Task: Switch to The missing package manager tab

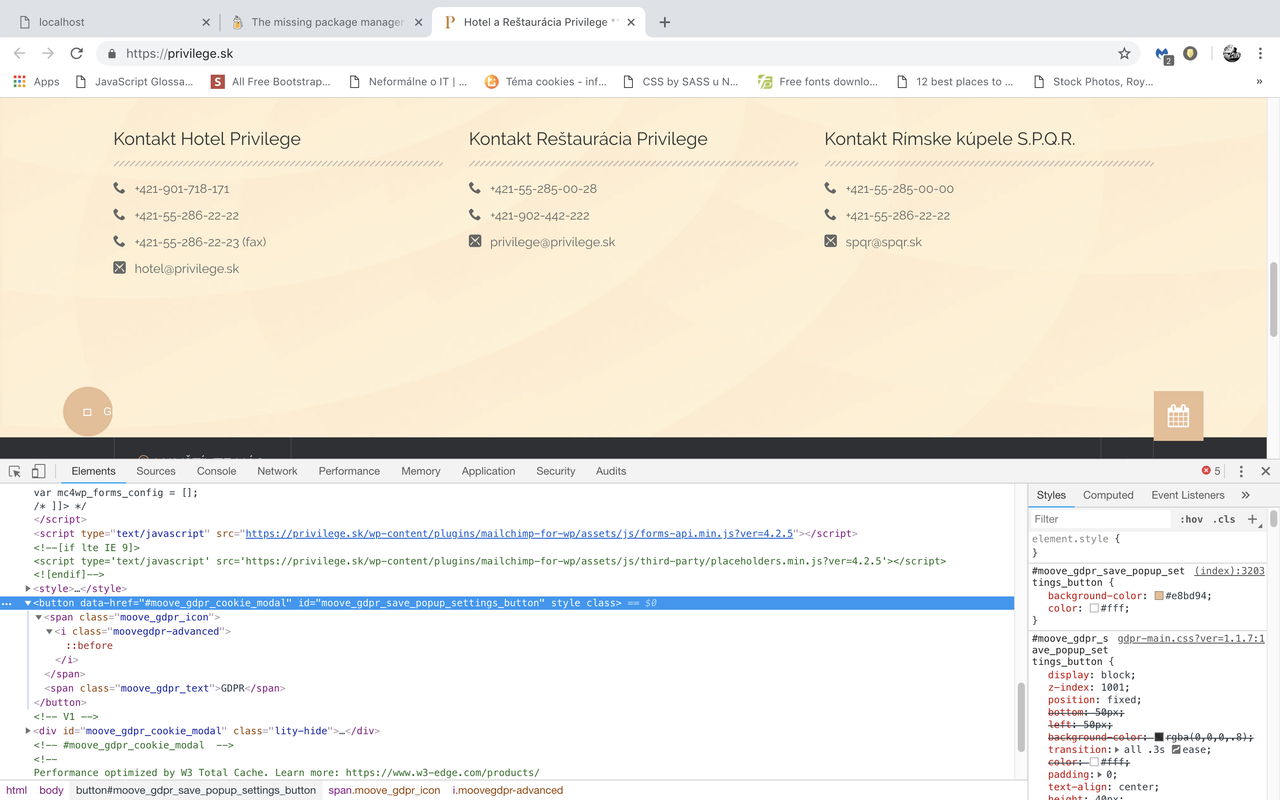Action: 327,22
